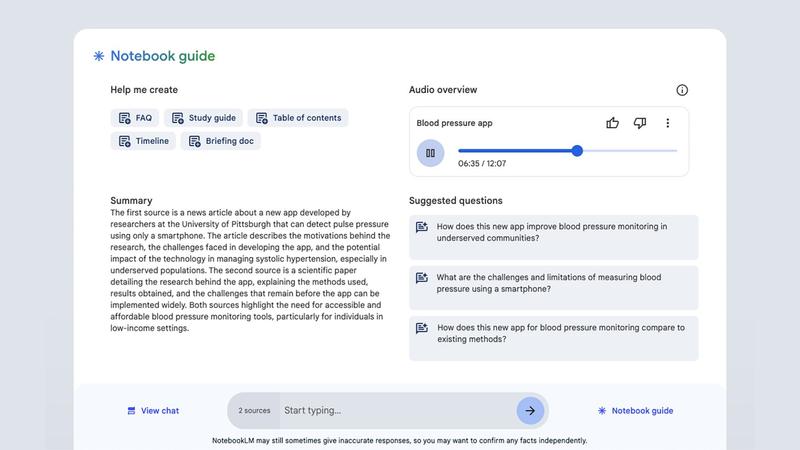Seek to the beginning of the audio track
Image resolution: width=800 pixels, height=450 pixels.
tap(460, 151)
